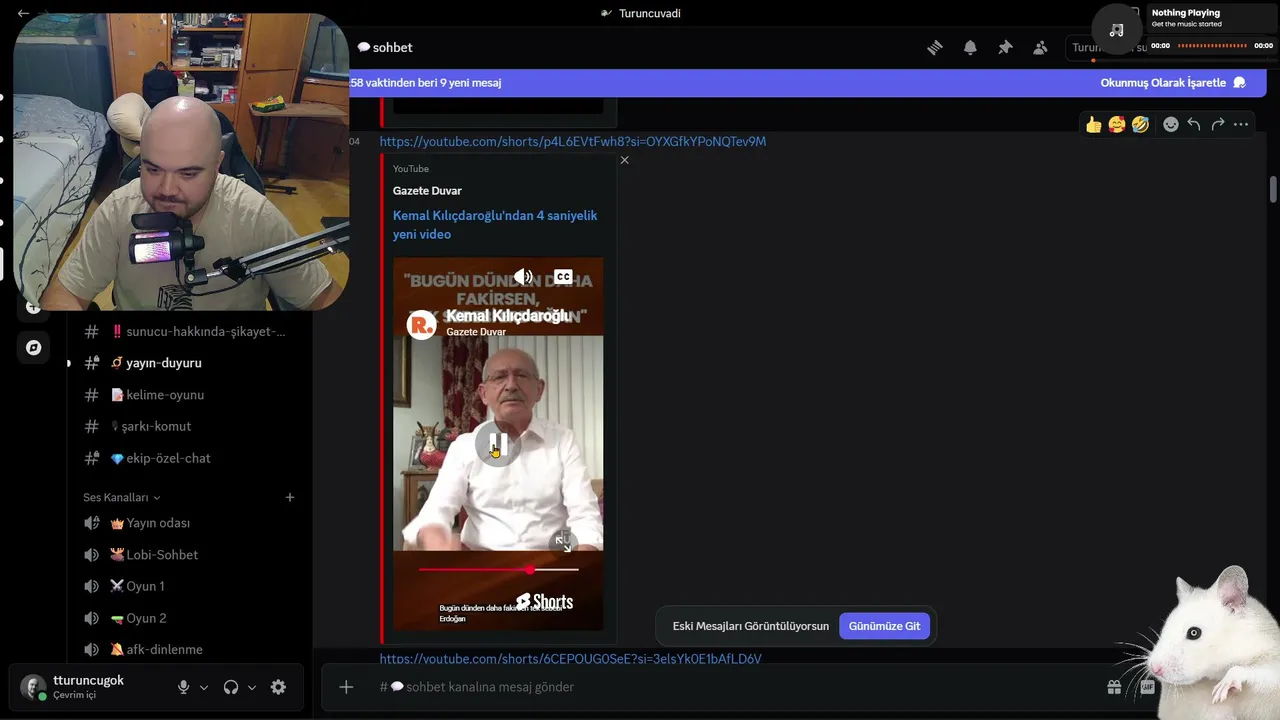Open the Shorts logo on video

click(x=544, y=601)
